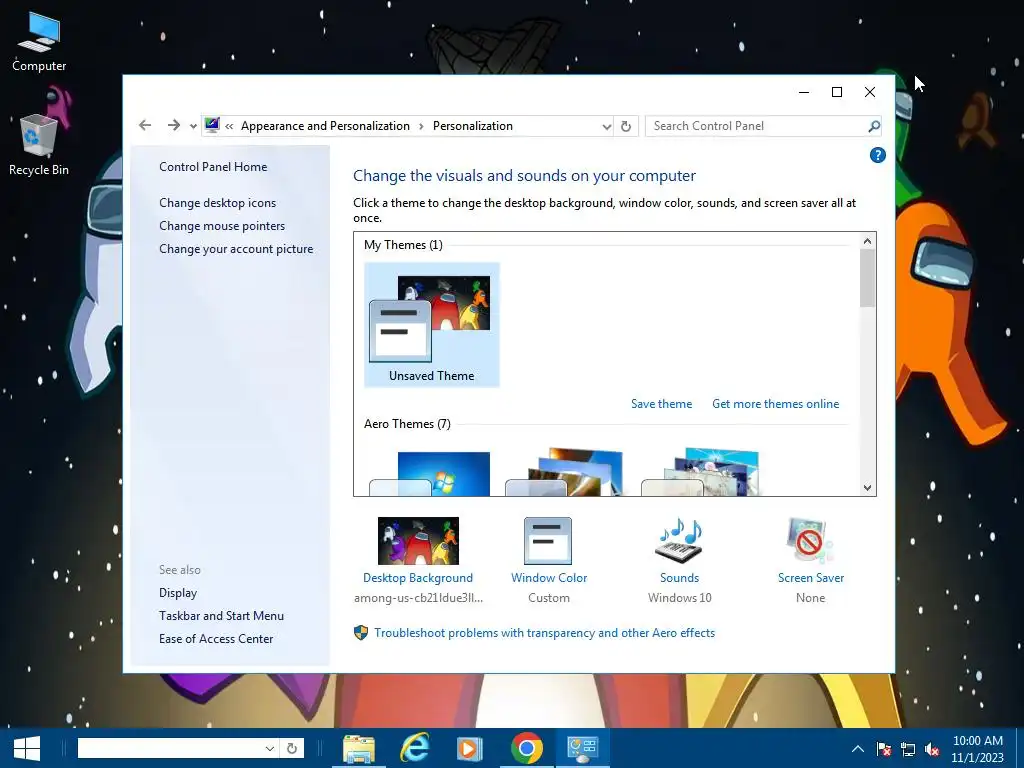Click the muted volume tray icon
Viewport: 1024px width, 768px height.
point(932,749)
